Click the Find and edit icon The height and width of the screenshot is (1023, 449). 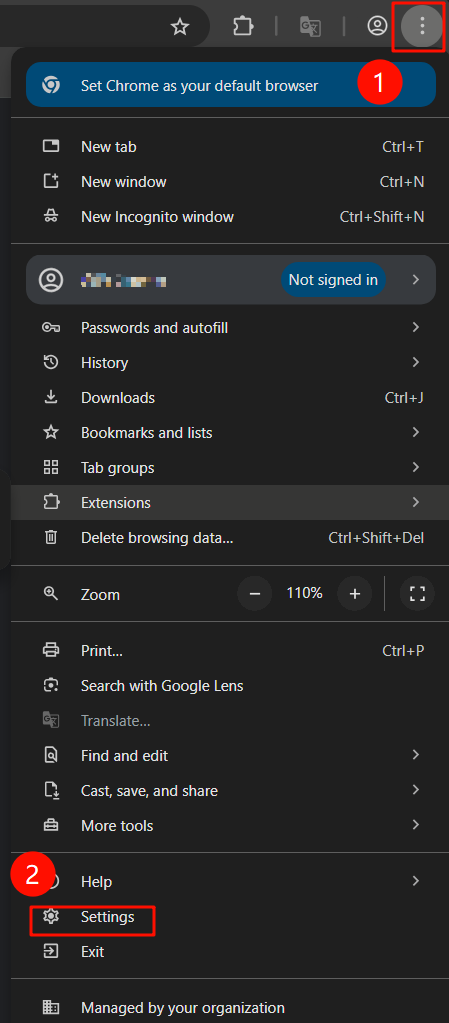(51, 756)
